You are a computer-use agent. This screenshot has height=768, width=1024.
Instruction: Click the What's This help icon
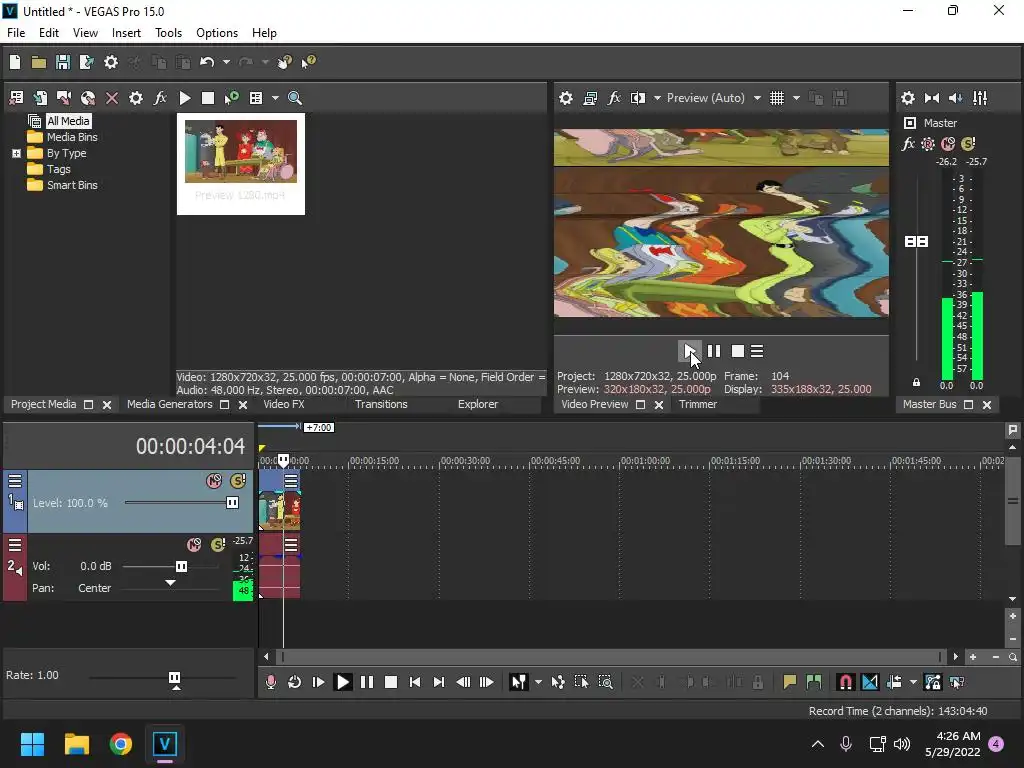pyautogui.click(x=308, y=62)
